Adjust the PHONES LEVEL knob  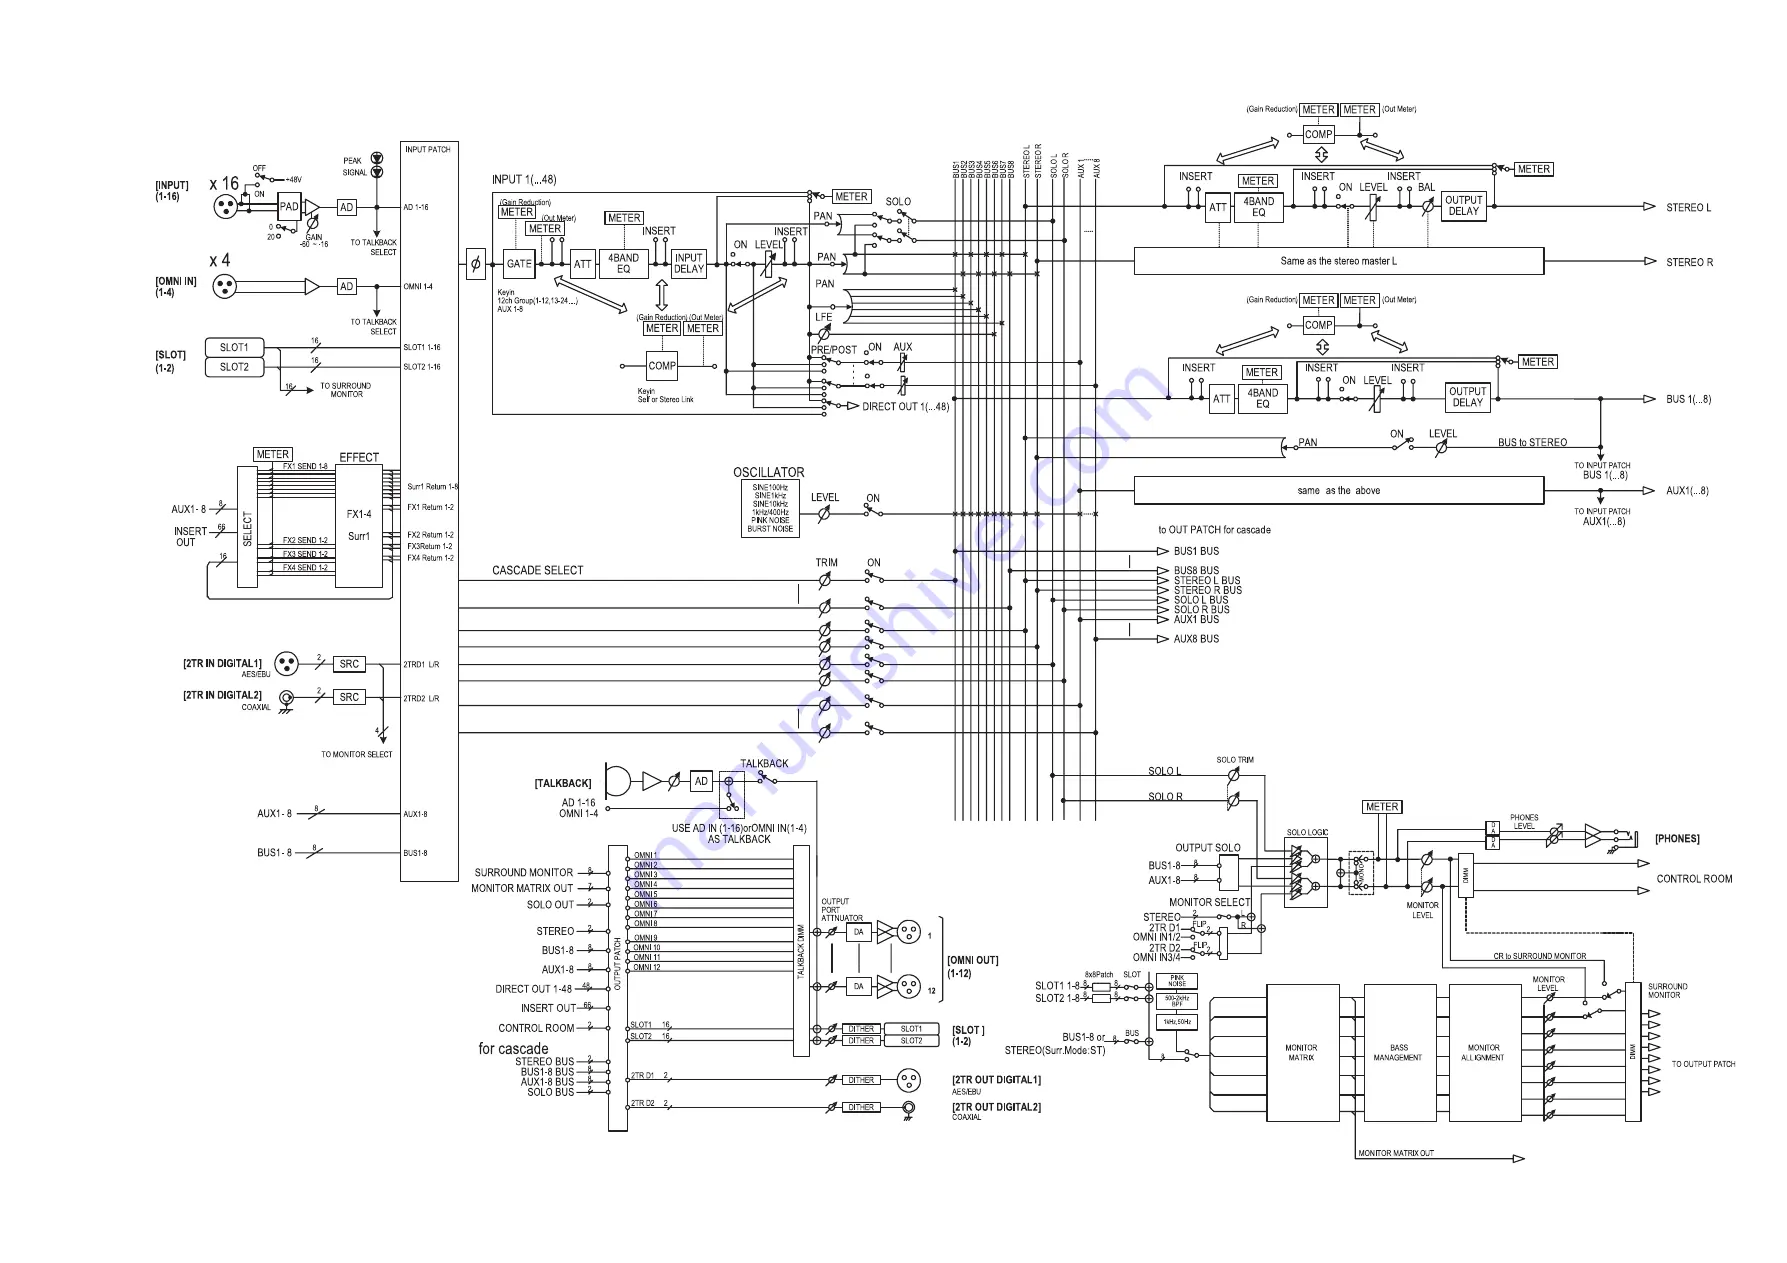(x=1555, y=837)
